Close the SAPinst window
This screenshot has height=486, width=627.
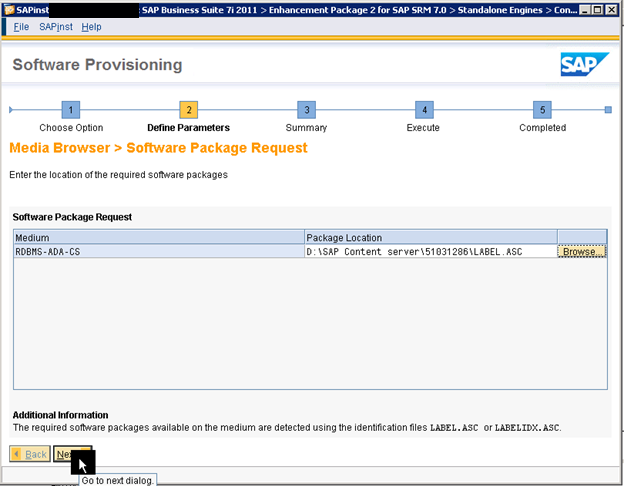coord(611,10)
